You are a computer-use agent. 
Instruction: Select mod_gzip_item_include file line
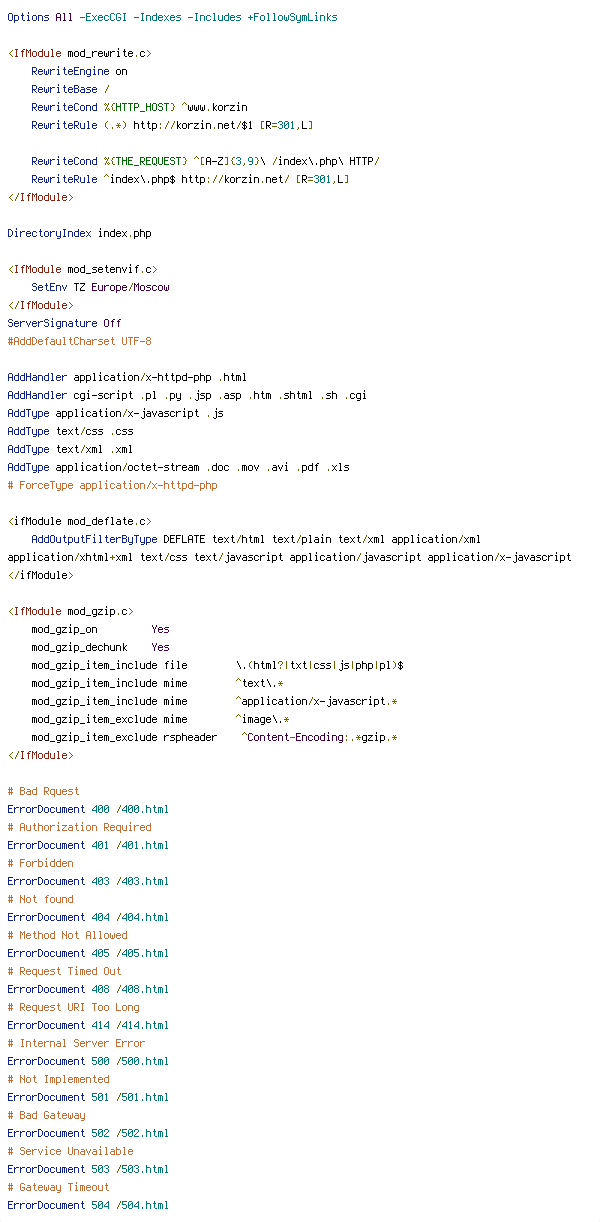pos(217,665)
